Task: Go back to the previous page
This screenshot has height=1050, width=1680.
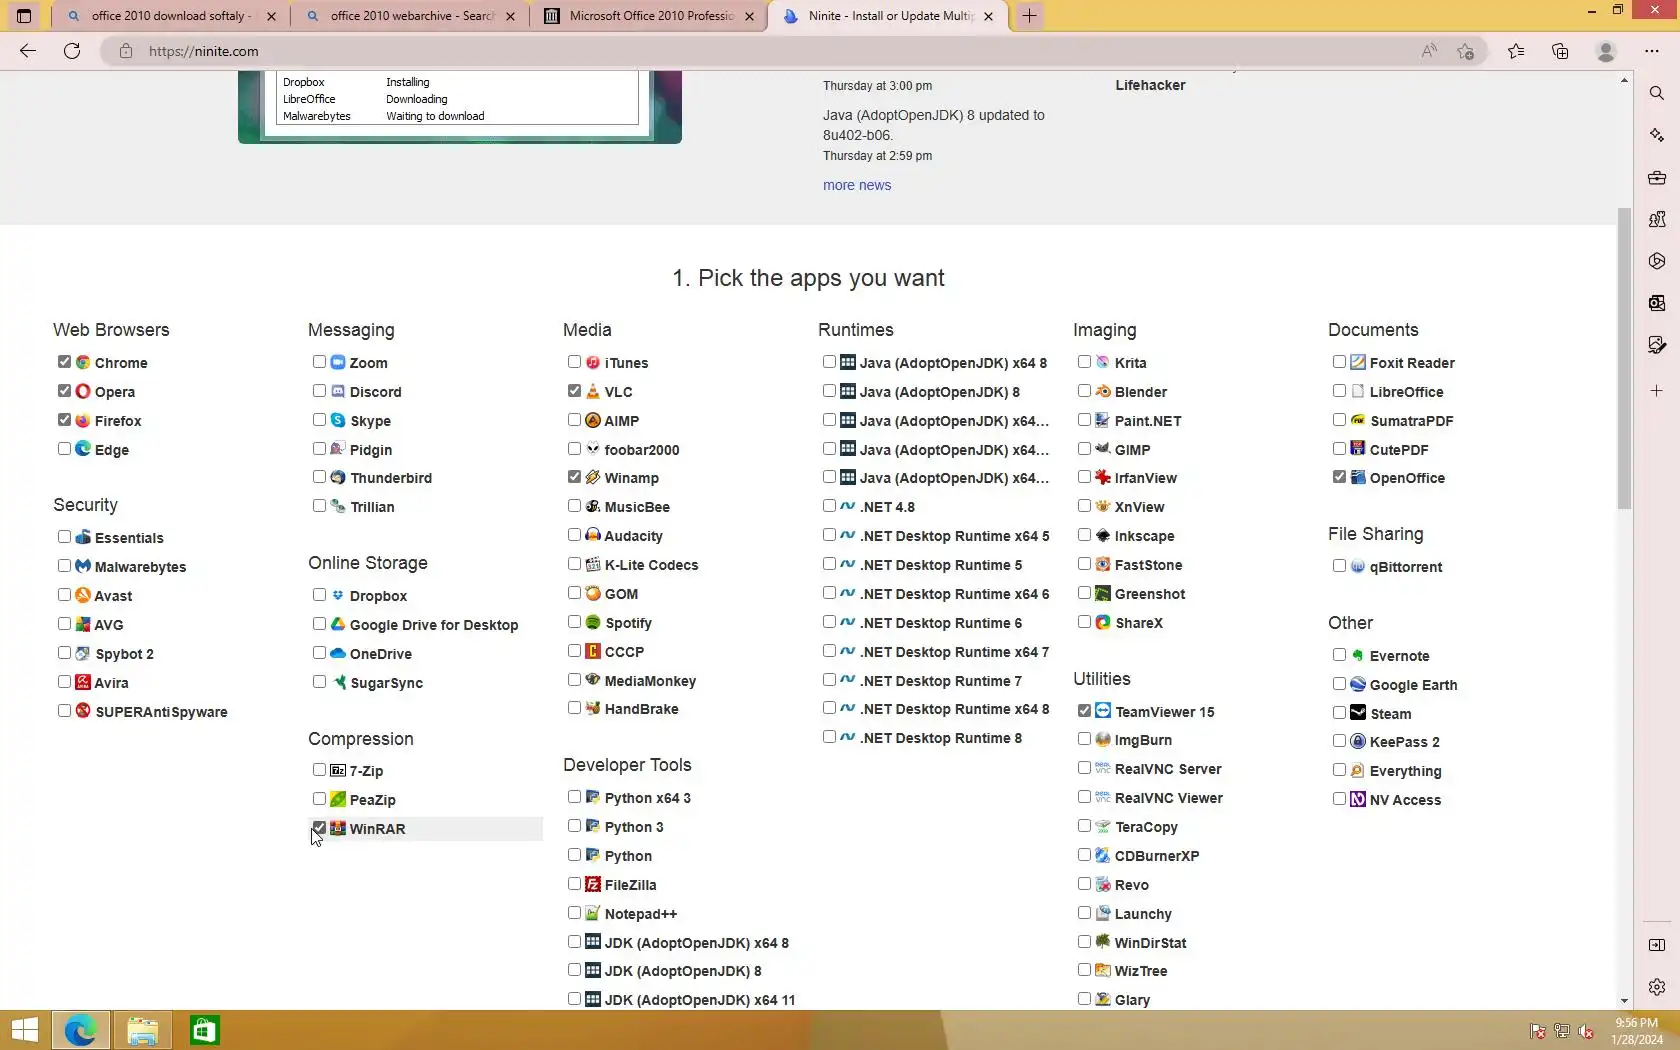Action: (28, 51)
